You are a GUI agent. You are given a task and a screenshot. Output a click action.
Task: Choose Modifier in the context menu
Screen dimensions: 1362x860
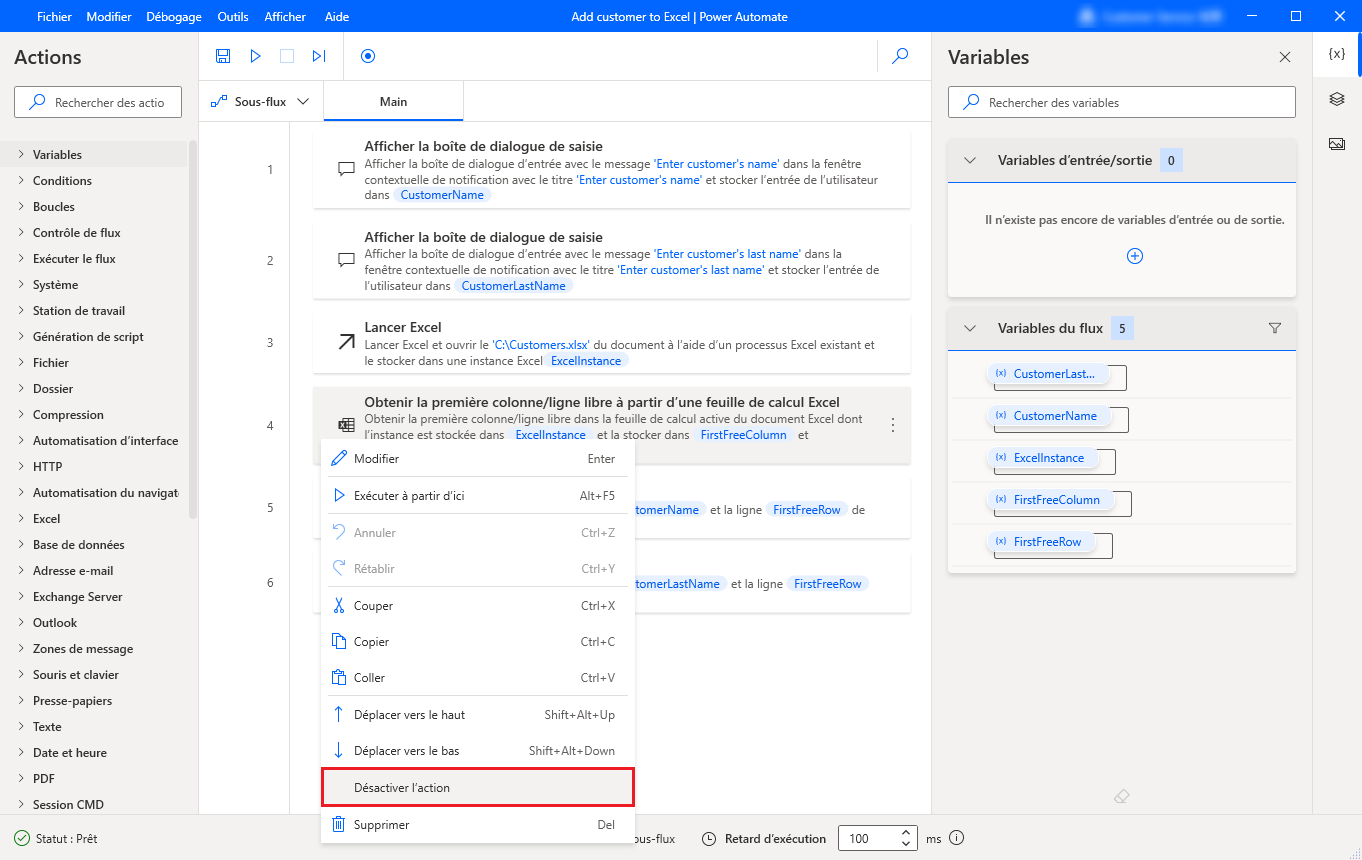(x=478, y=459)
